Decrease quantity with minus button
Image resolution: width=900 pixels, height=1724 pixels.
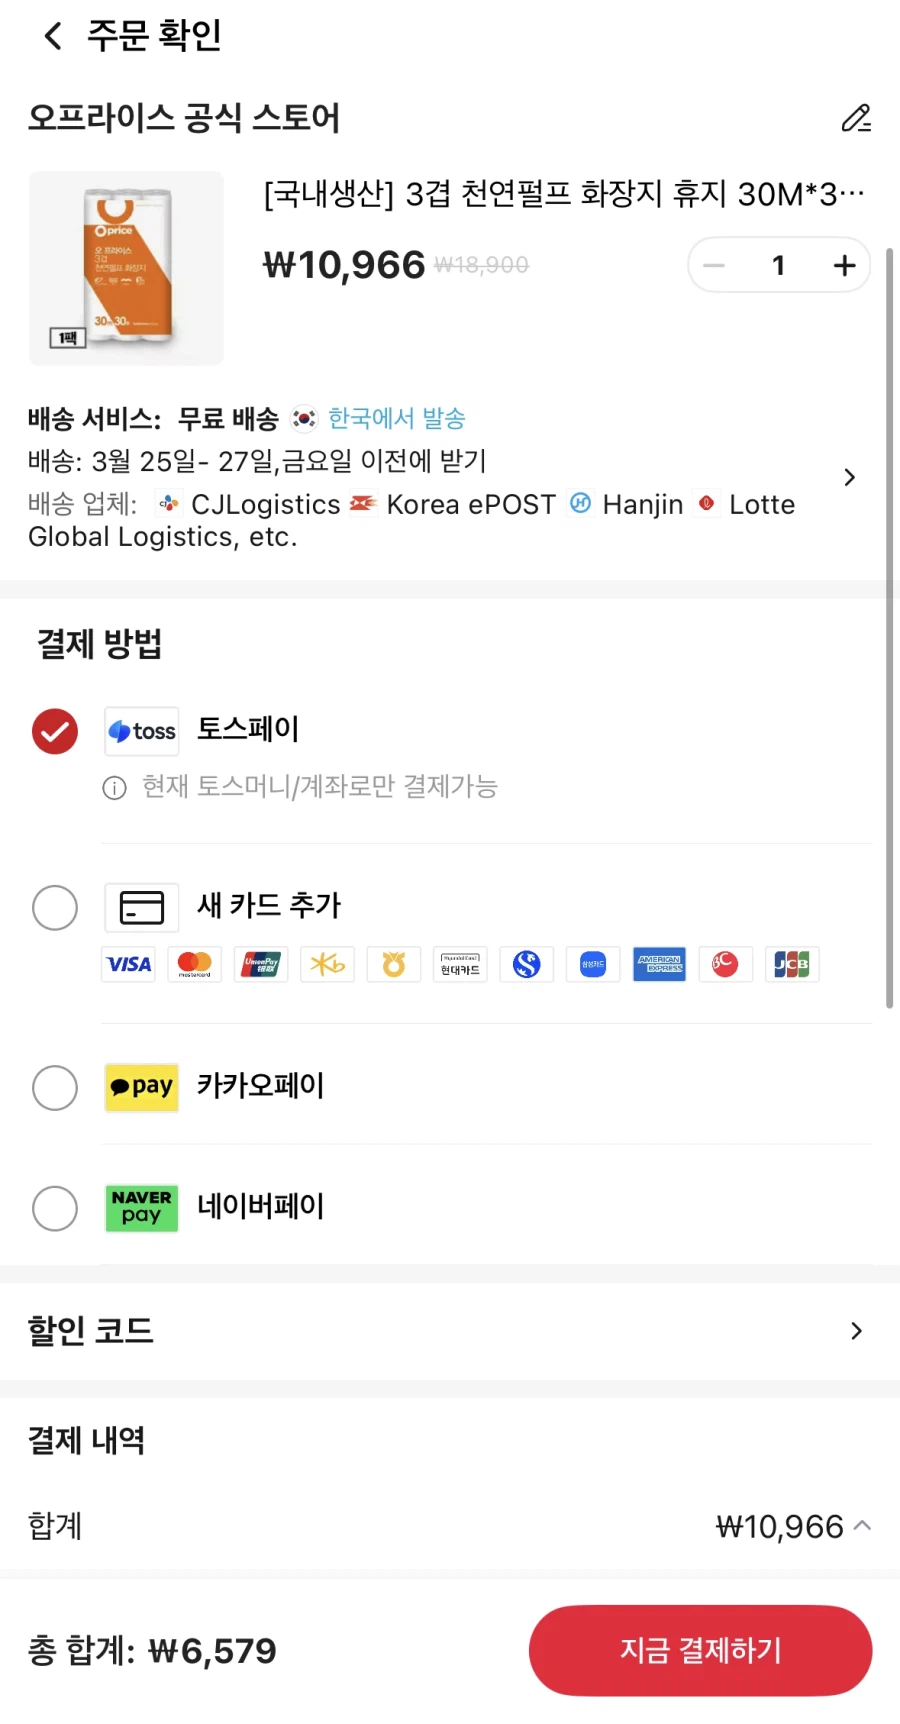pyautogui.click(x=714, y=265)
